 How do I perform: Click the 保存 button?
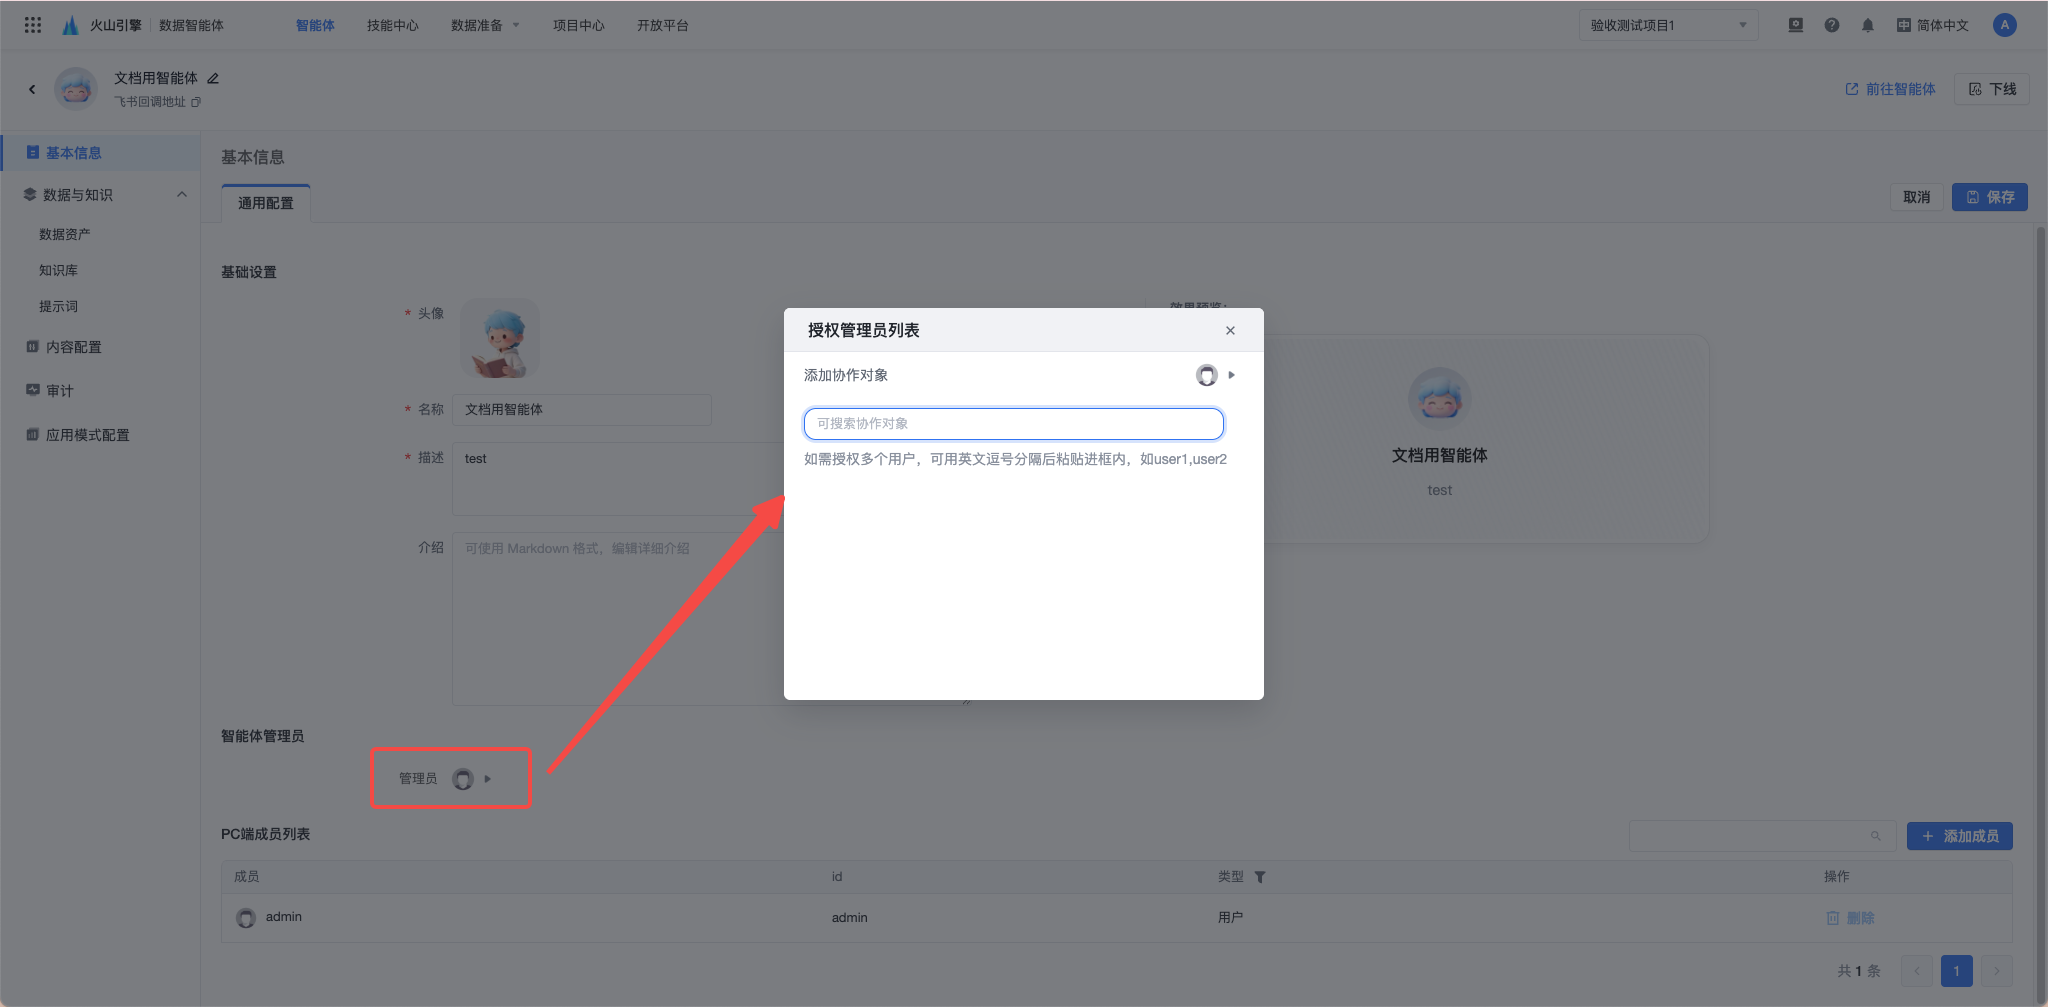coord(1989,197)
